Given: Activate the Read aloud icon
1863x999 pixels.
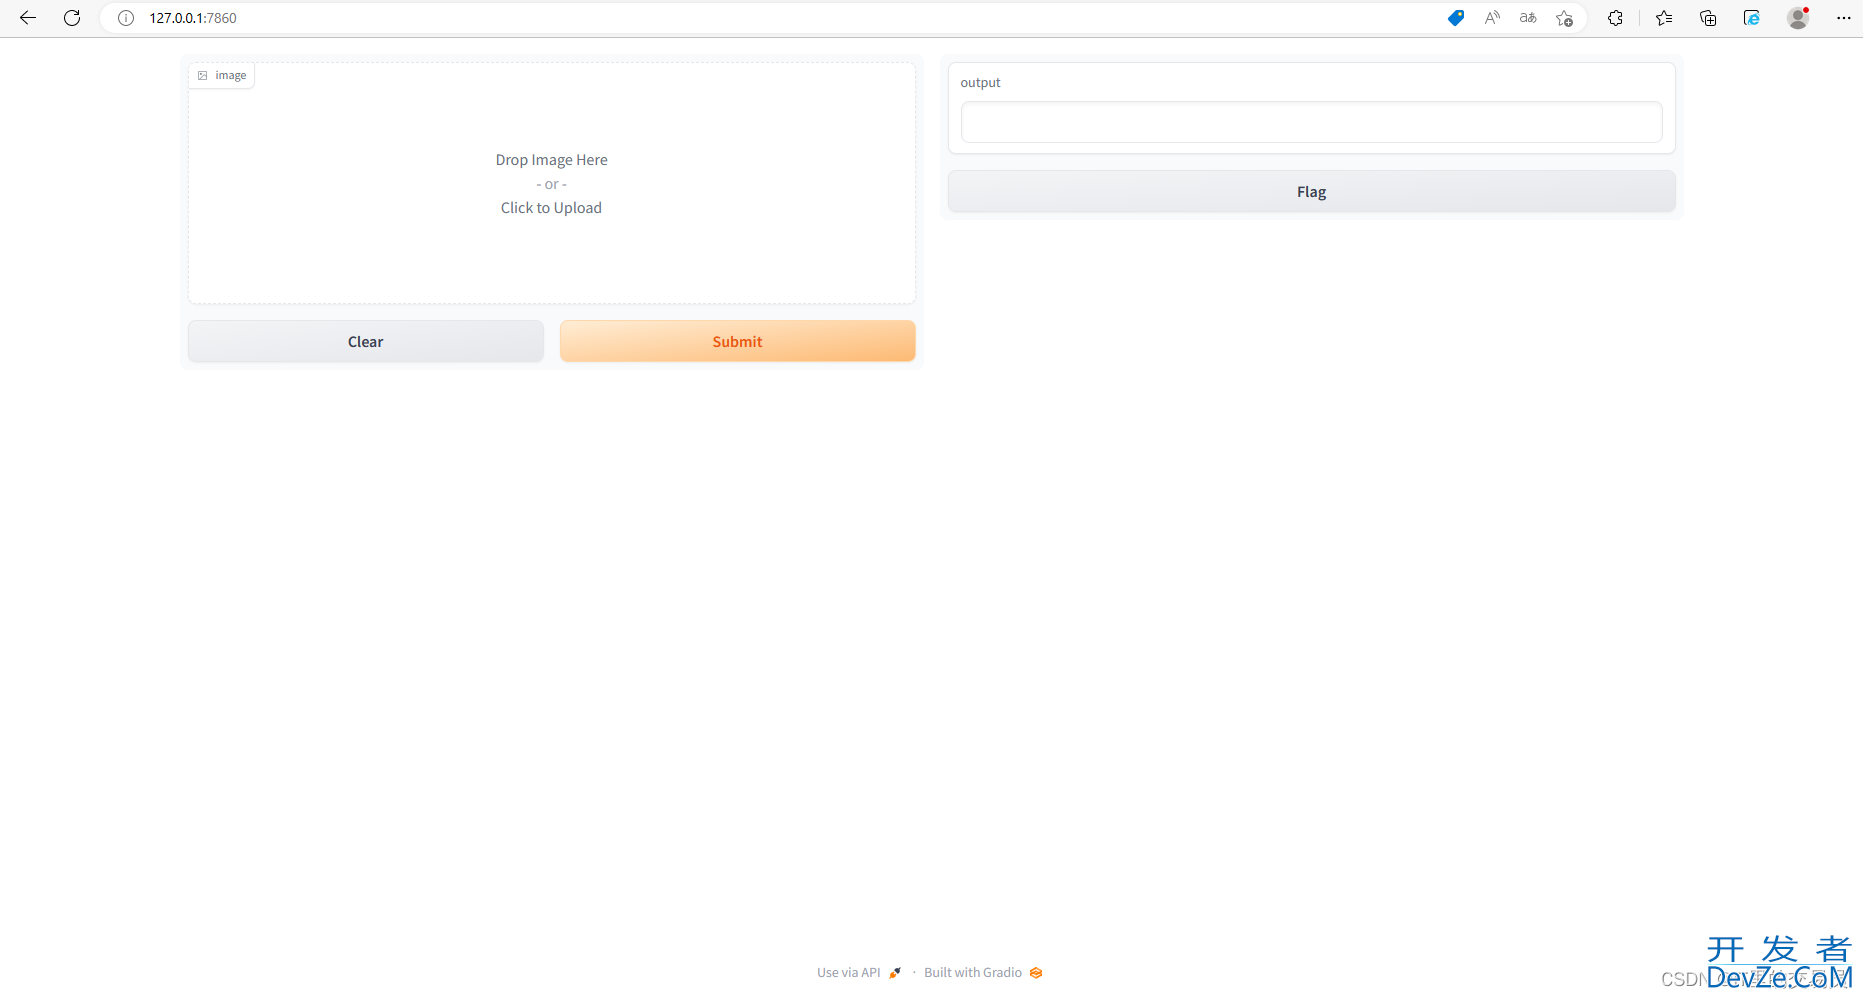Looking at the screenshot, I should tap(1492, 18).
